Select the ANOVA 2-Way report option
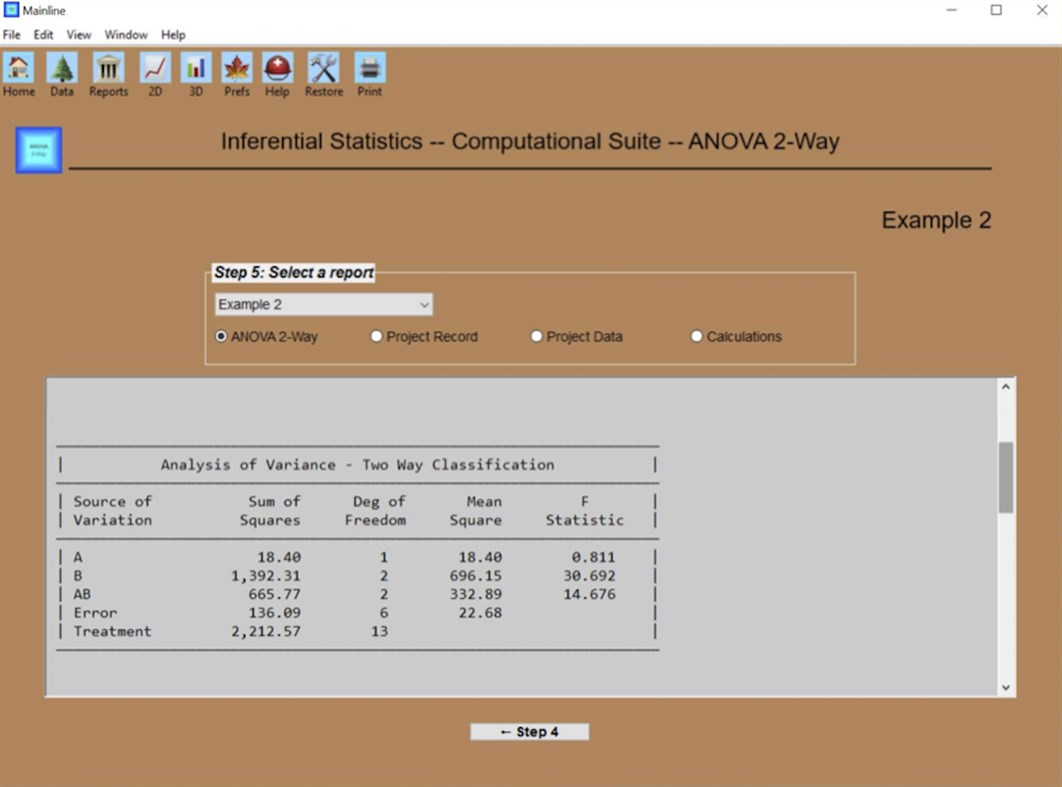1062x787 pixels. [221, 336]
